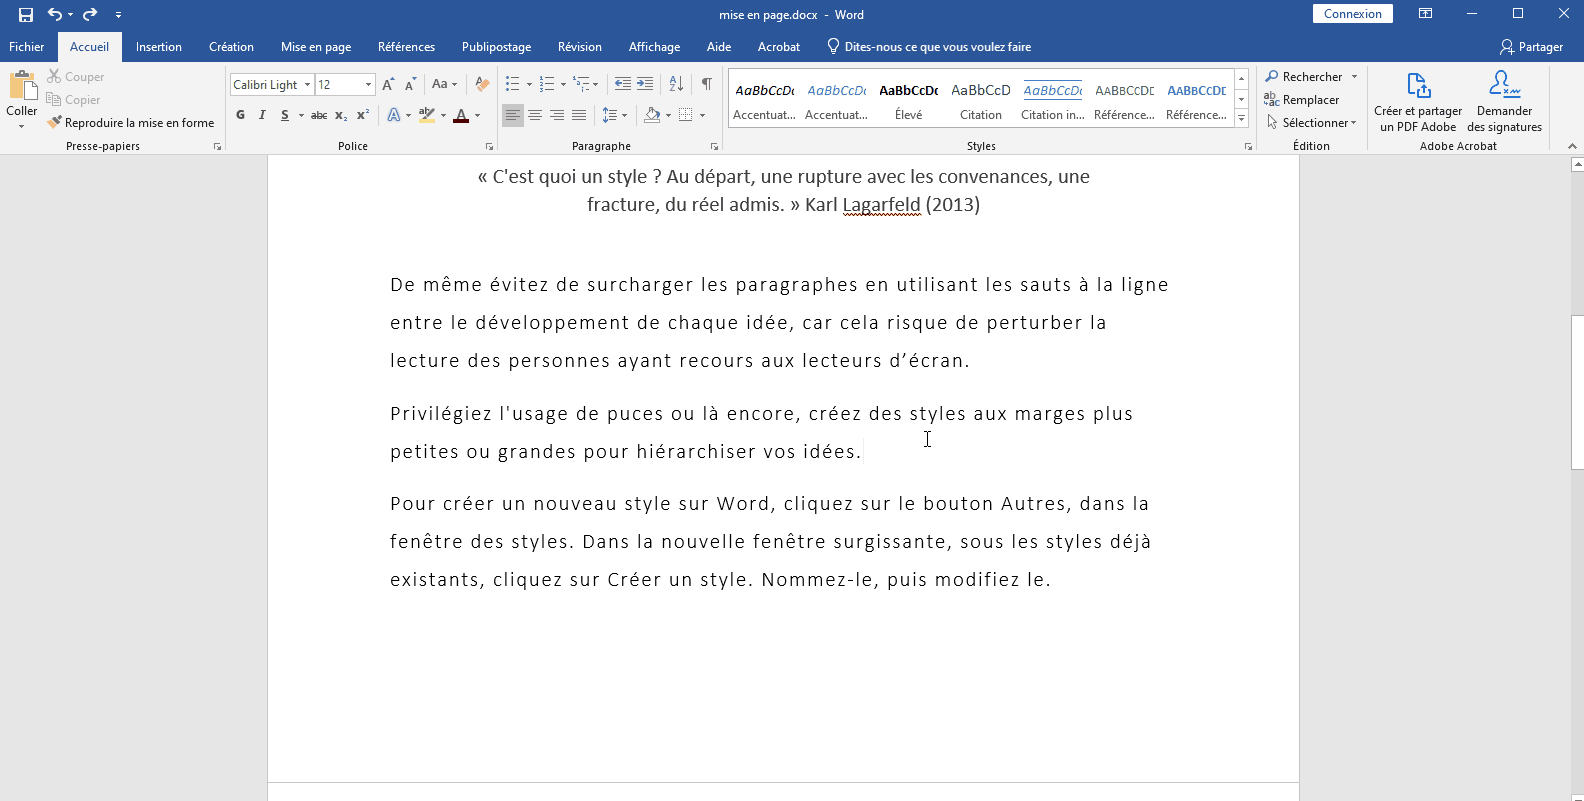The height and width of the screenshot is (801, 1584).
Task: Decrease font size with the small A icon
Action: (410, 85)
